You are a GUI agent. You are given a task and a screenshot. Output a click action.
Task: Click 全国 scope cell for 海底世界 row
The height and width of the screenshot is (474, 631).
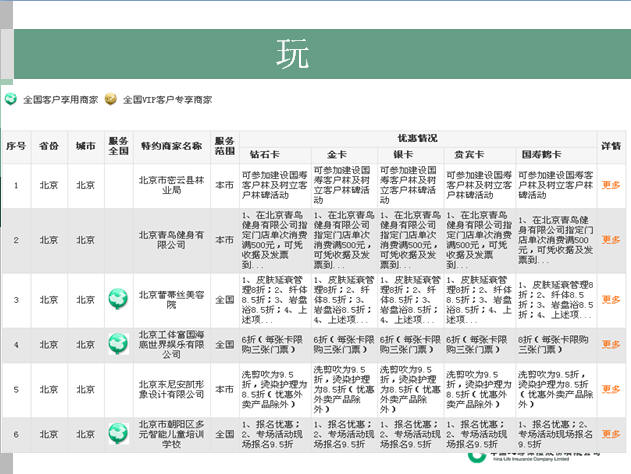click(225, 344)
